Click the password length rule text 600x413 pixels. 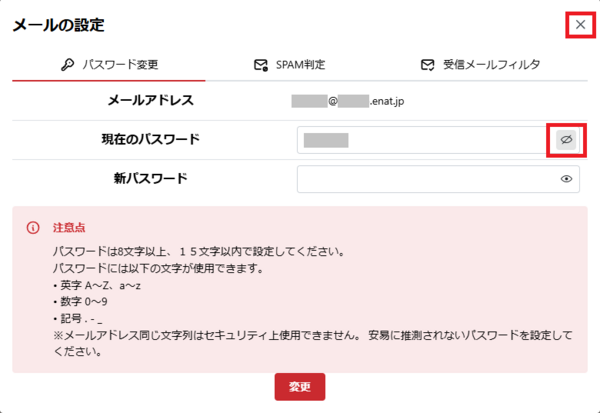(201, 253)
